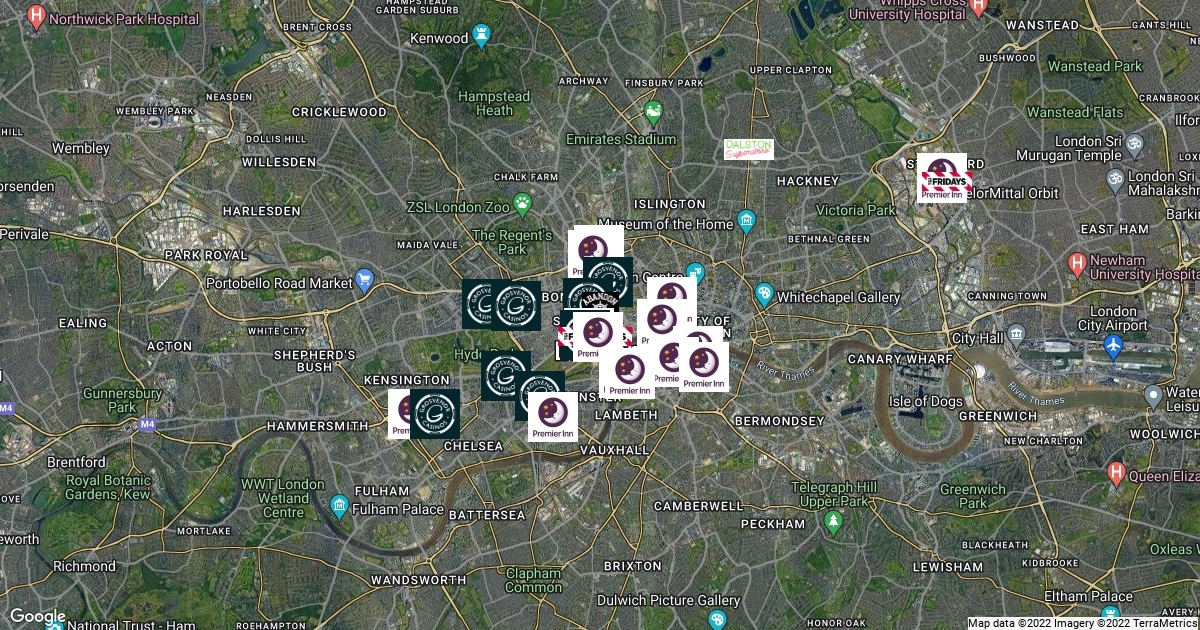Click the London City Airport plane icon
Image resolution: width=1200 pixels, height=630 pixels.
[1113, 345]
